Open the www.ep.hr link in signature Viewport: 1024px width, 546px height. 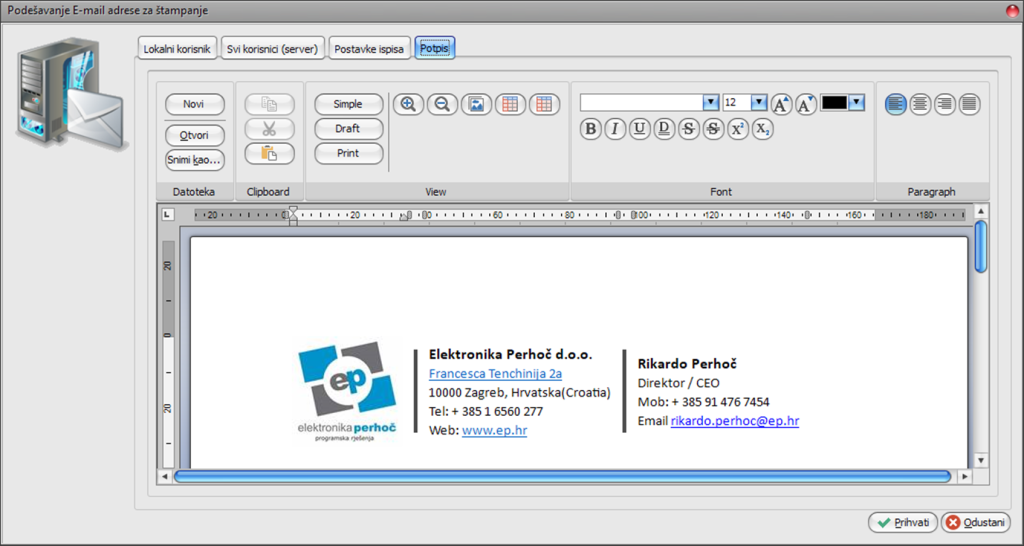click(494, 430)
